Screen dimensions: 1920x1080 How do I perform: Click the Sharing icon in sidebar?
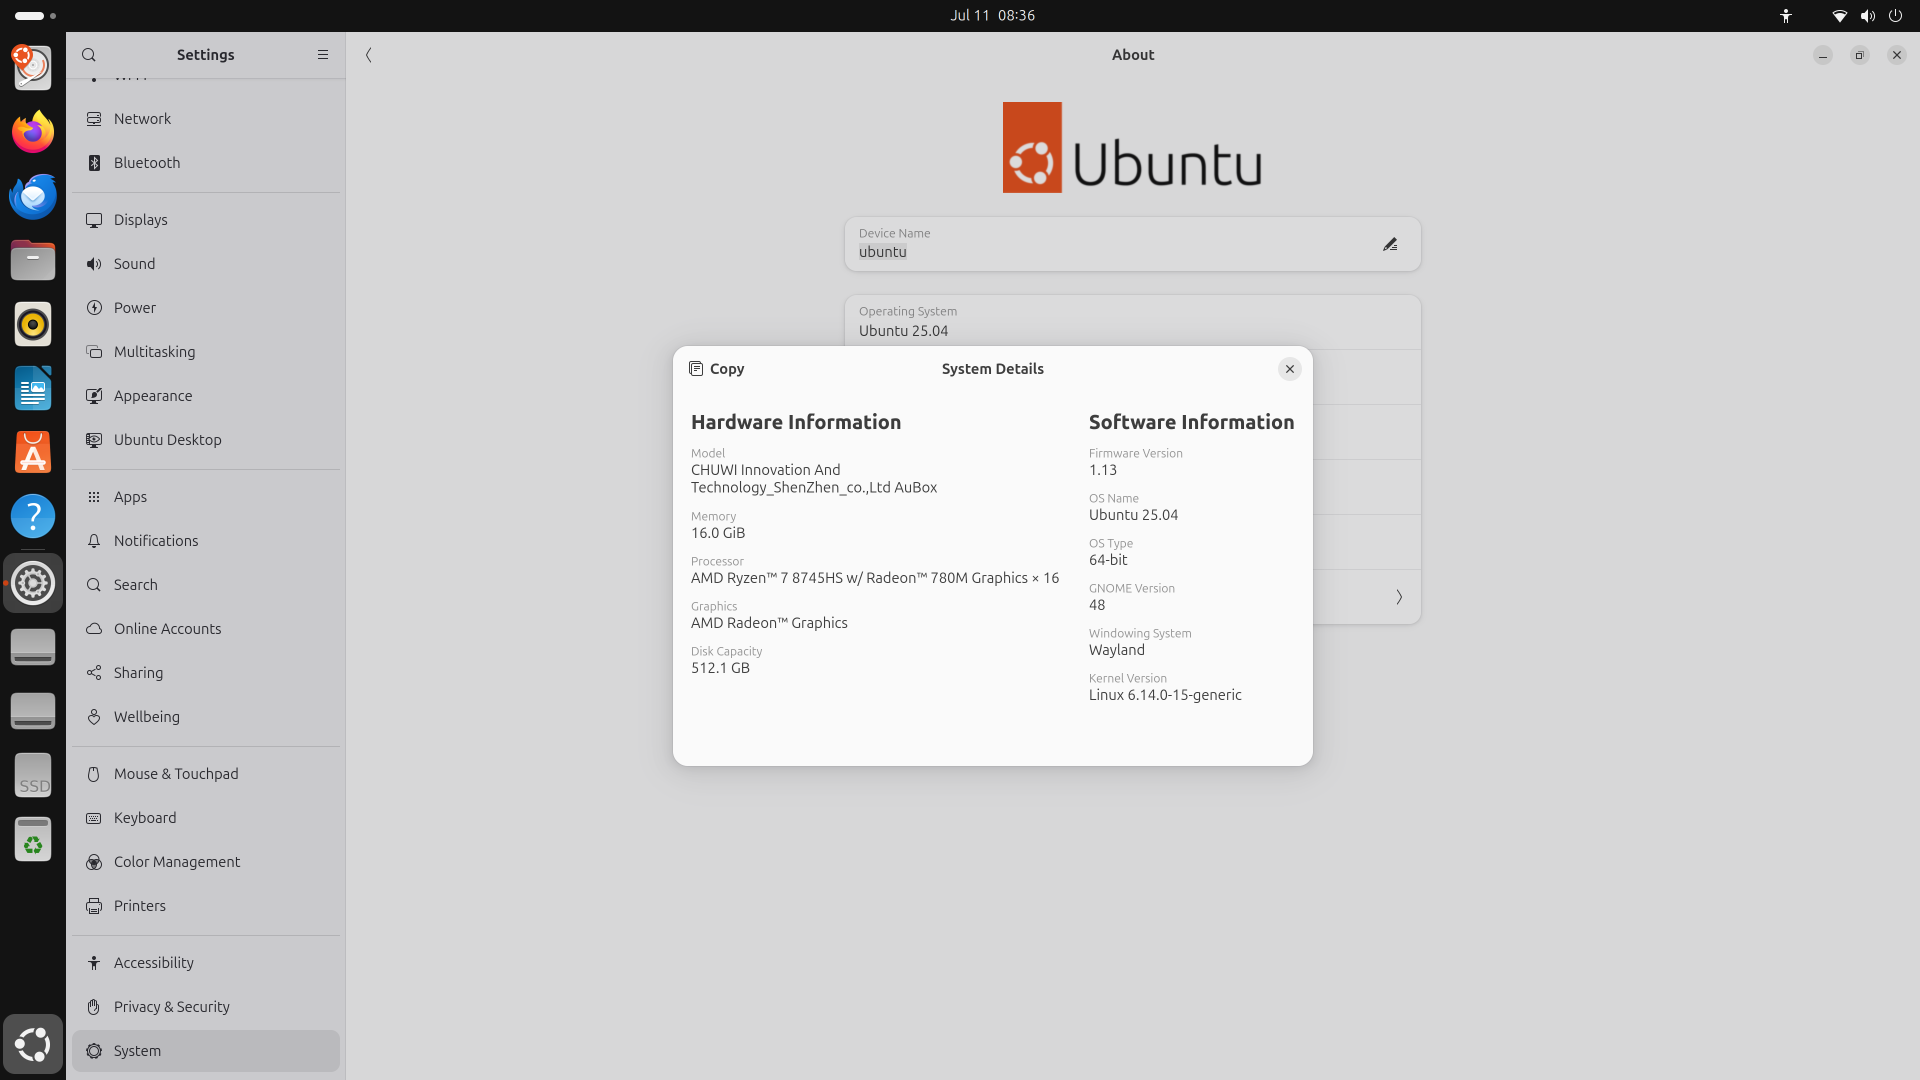(x=94, y=673)
